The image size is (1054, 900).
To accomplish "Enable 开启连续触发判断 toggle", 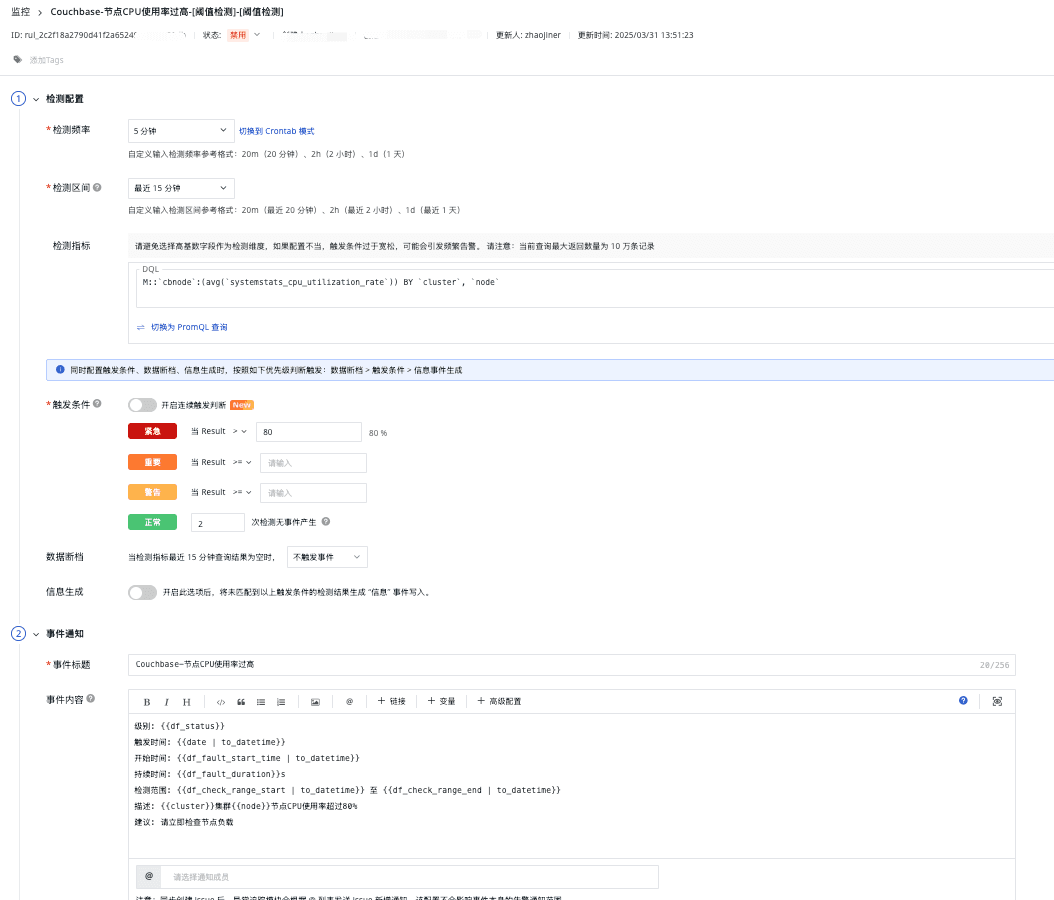I will pos(143,405).
